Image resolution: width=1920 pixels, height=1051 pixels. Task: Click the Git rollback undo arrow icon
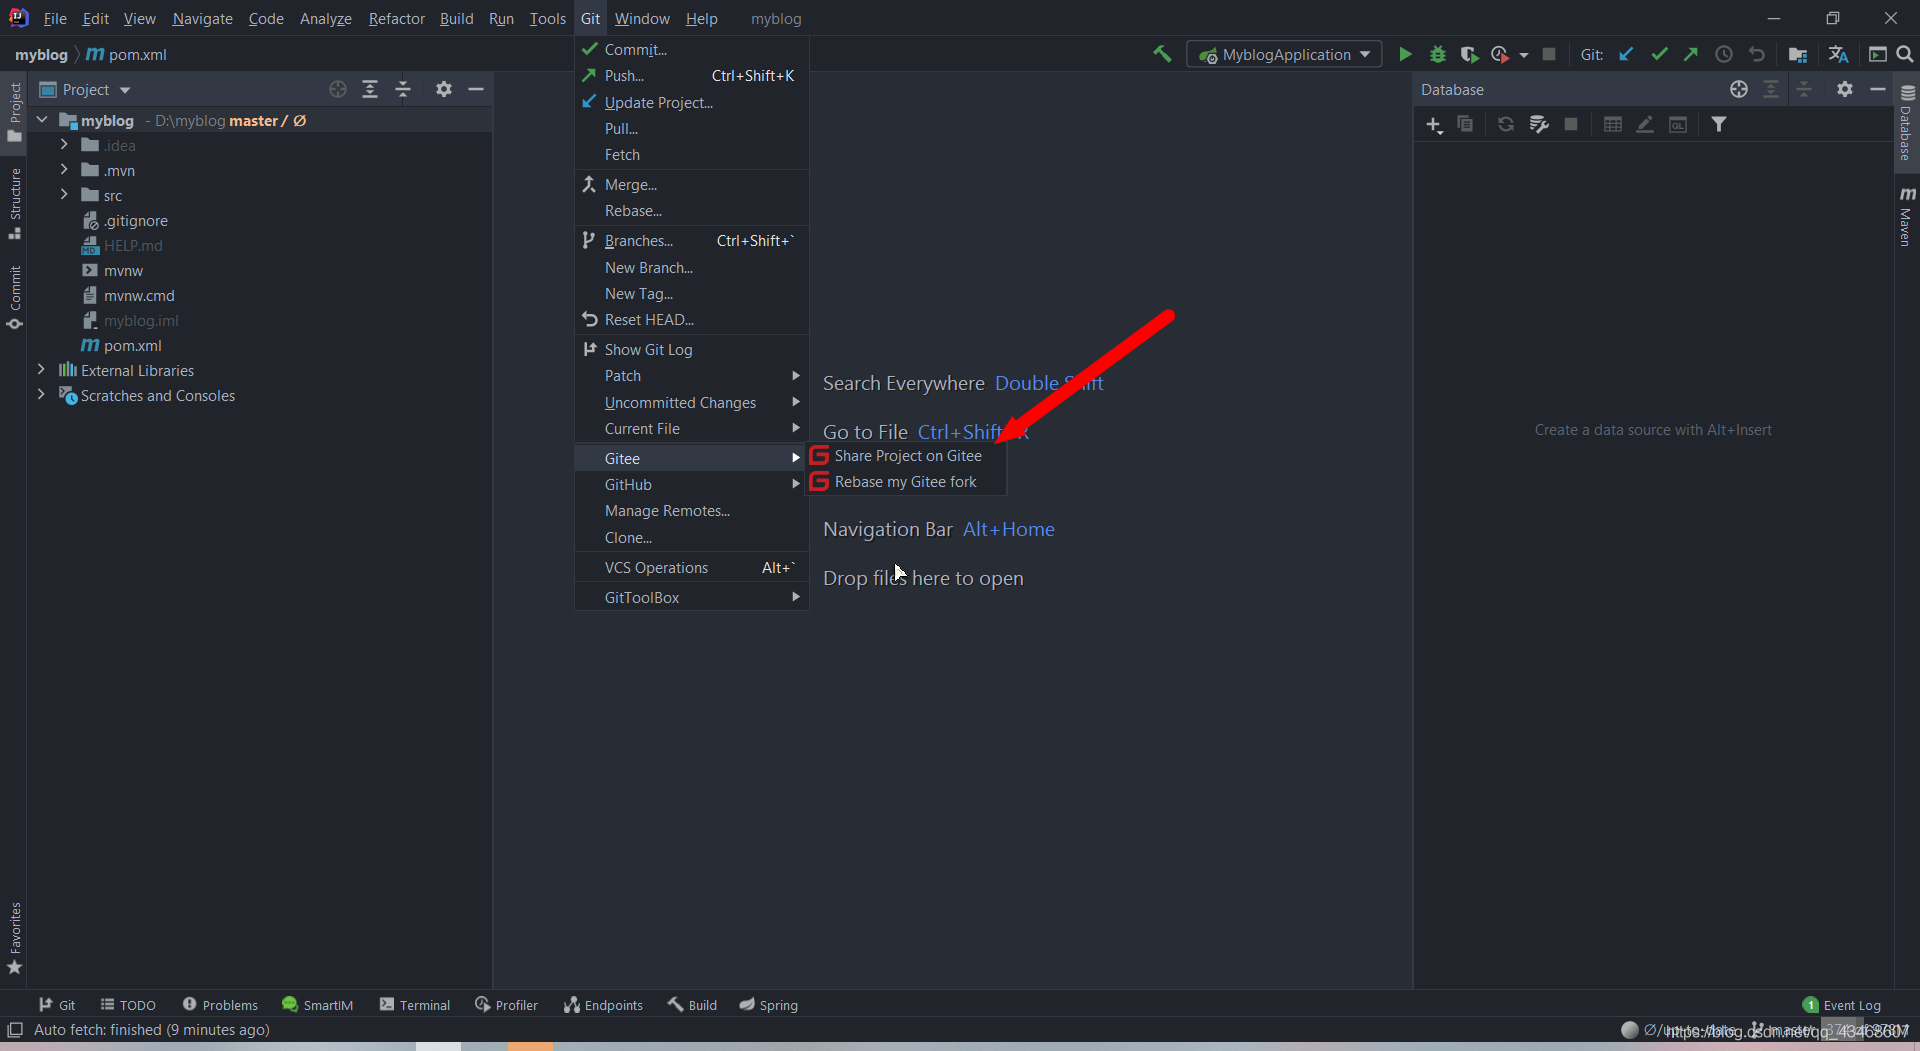tap(1757, 54)
